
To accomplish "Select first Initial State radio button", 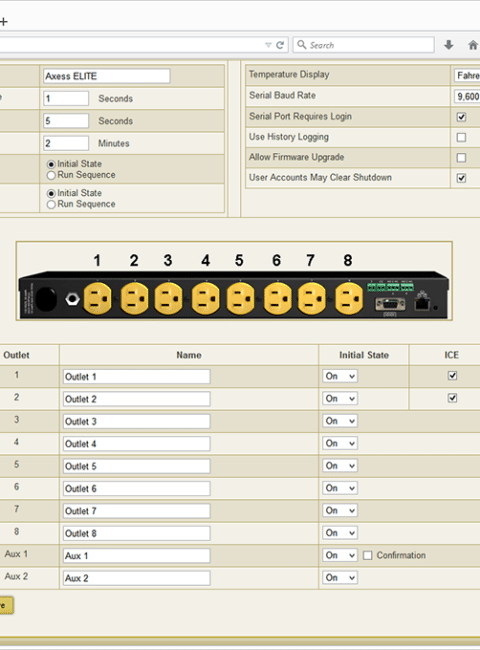I will pos(51,164).
